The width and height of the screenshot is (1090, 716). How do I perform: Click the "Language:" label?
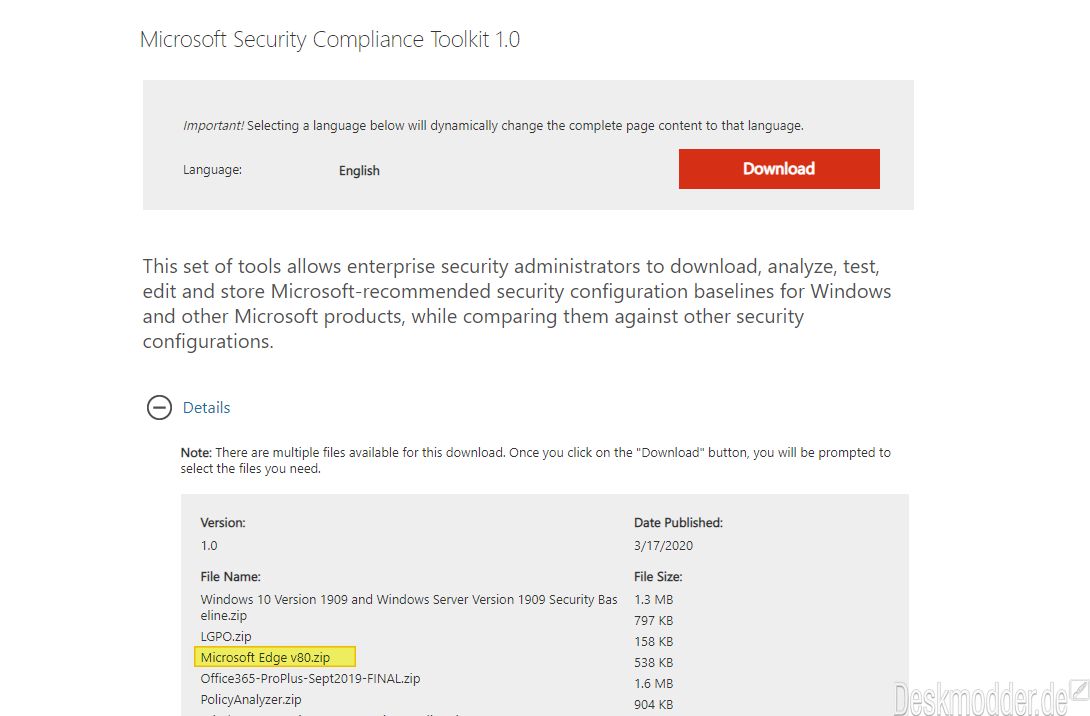click(213, 170)
